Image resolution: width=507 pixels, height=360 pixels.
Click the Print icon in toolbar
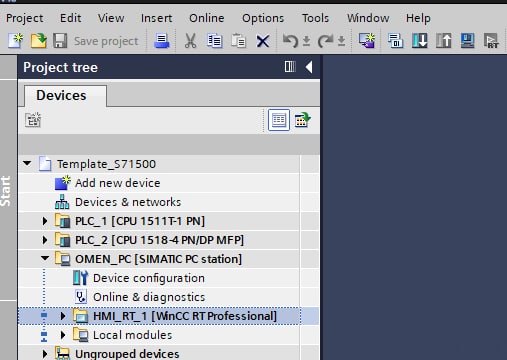tap(162, 41)
